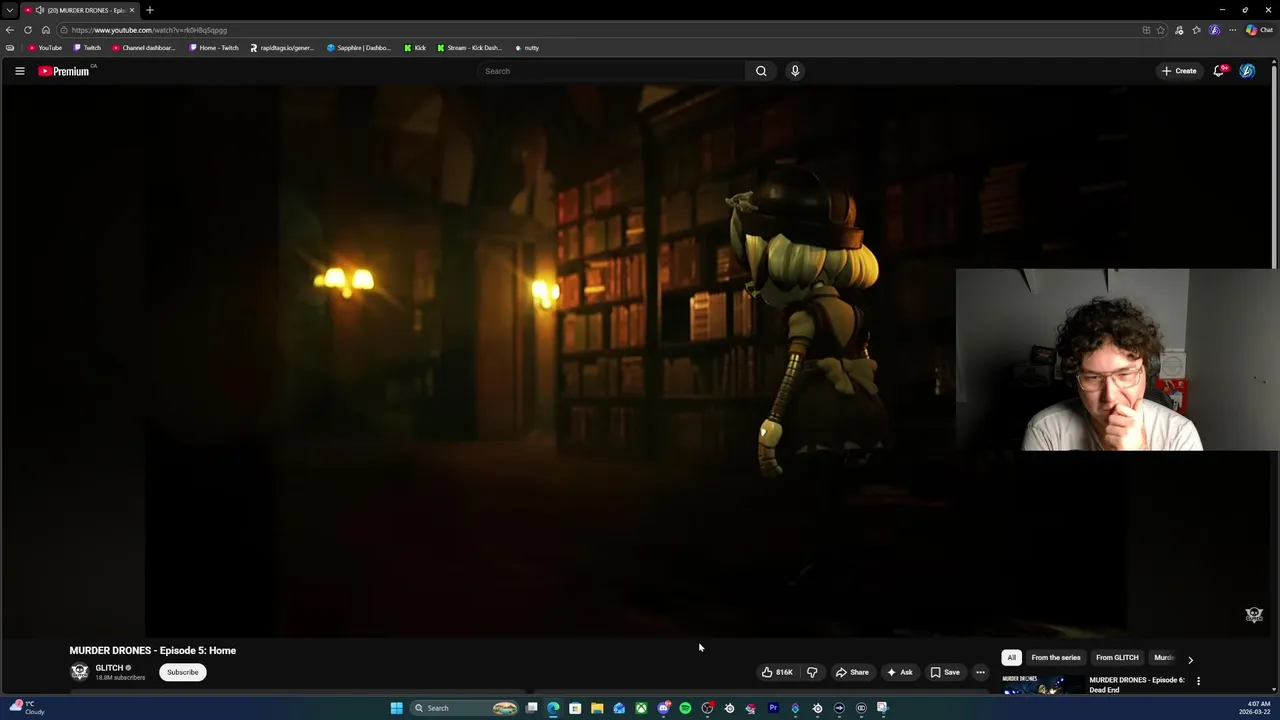Add this page to favorites star
Image resolution: width=1280 pixels, height=720 pixels.
coord(1161,30)
